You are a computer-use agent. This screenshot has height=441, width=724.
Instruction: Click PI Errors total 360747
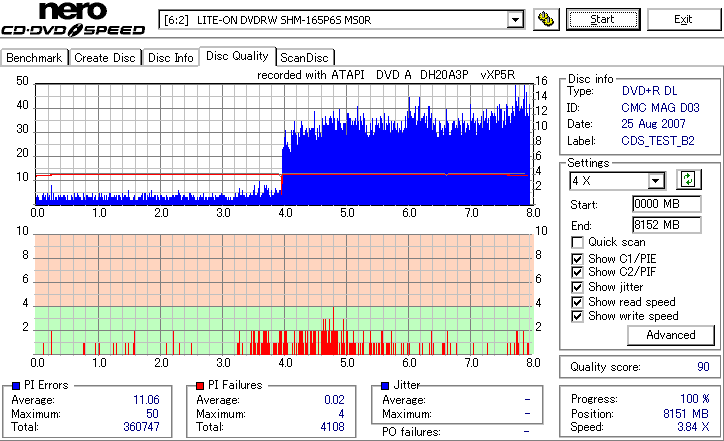coord(141,427)
